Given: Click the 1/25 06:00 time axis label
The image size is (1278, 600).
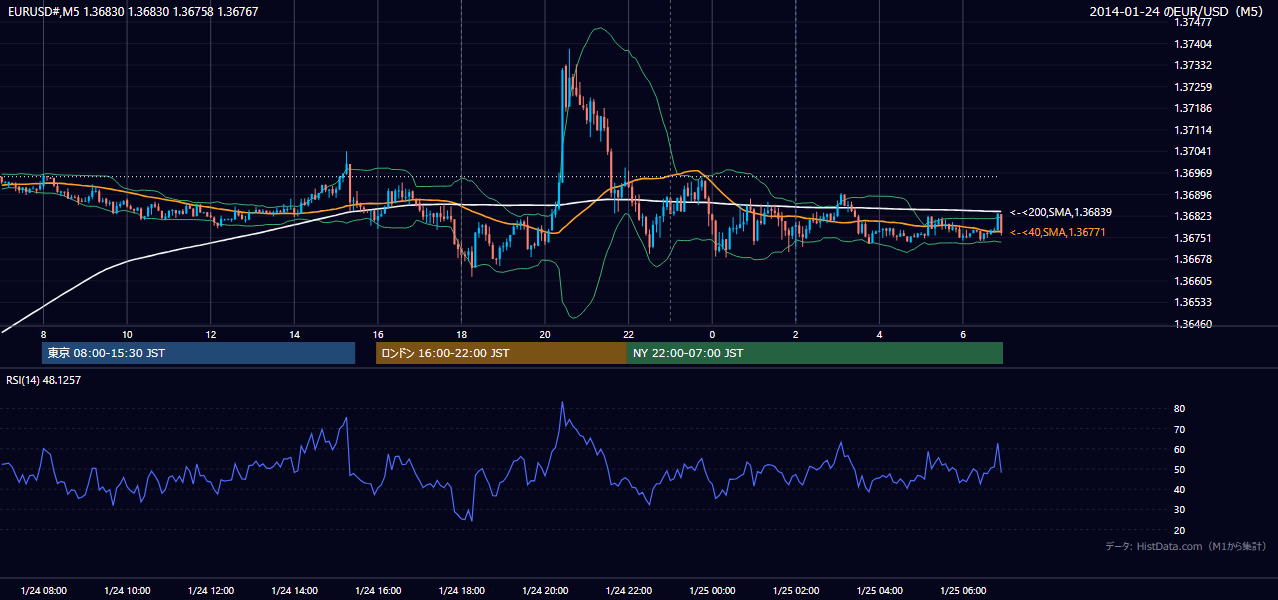Looking at the screenshot, I should tap(963, 591).
